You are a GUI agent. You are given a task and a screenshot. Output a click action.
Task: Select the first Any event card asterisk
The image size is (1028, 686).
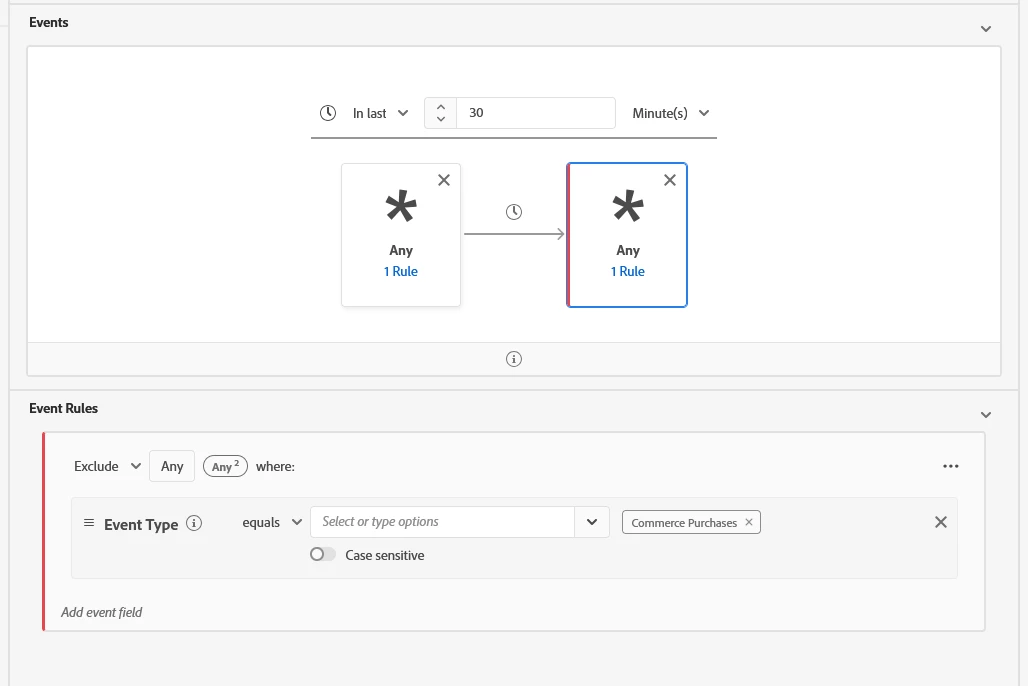click(x=401, y=207)
